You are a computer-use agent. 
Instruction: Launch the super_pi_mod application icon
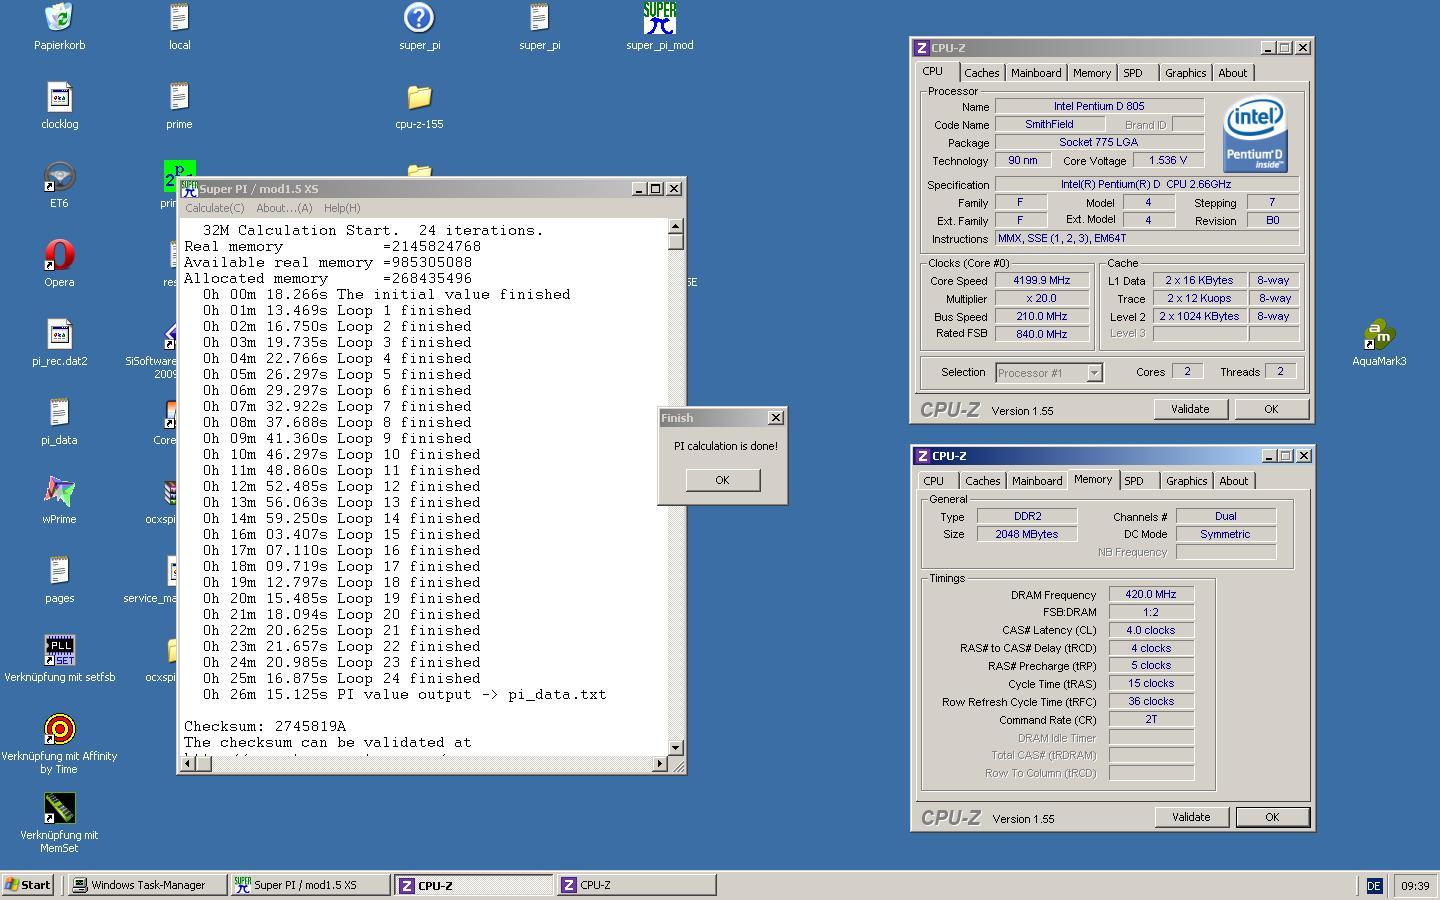tap(659, 18)
